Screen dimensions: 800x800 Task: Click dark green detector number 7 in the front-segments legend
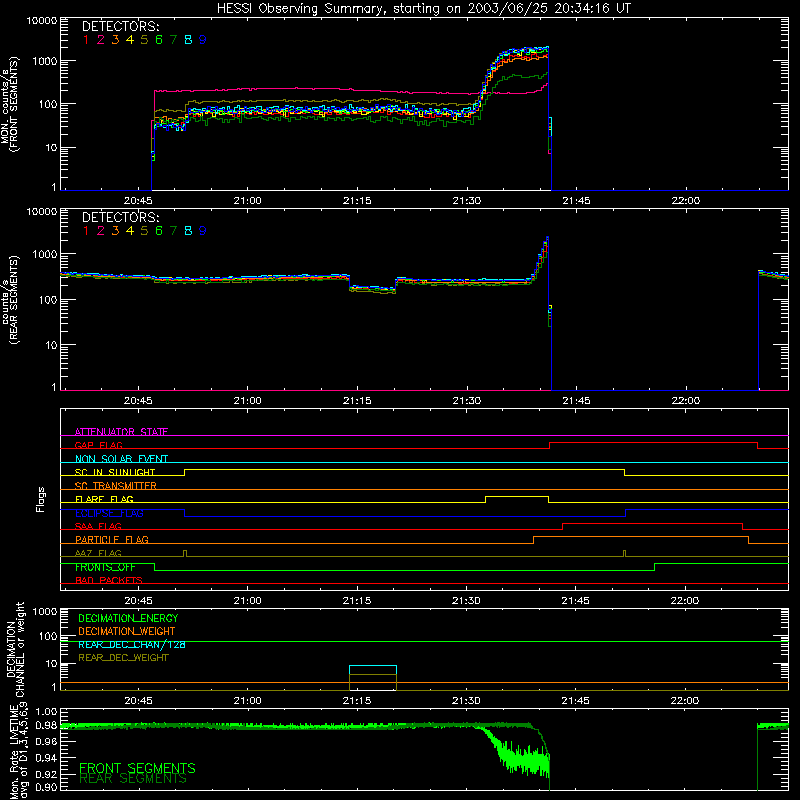pos(173,40)
